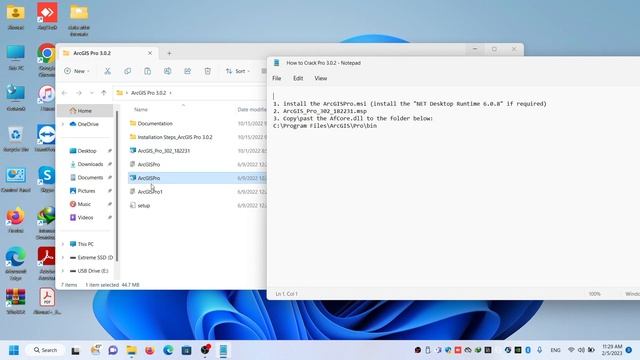Select the Skype desktop icon
This screenshot has width=640, height=360.
point(47,179)
